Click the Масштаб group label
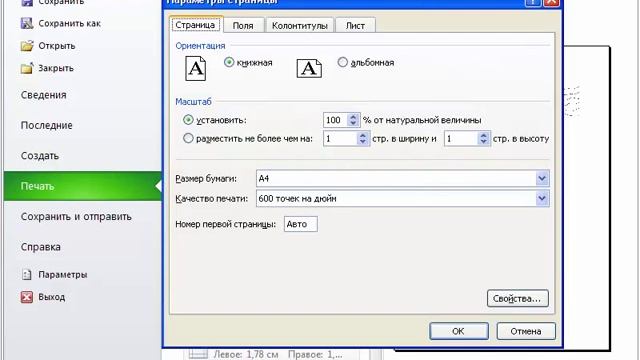 coord(193,102)
